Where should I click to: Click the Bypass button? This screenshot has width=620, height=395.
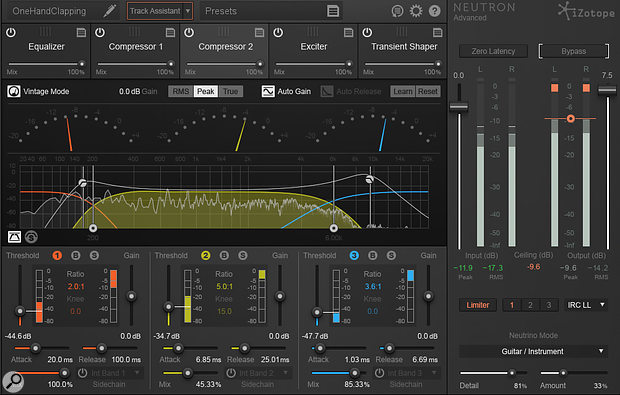[x=574, y=51]
